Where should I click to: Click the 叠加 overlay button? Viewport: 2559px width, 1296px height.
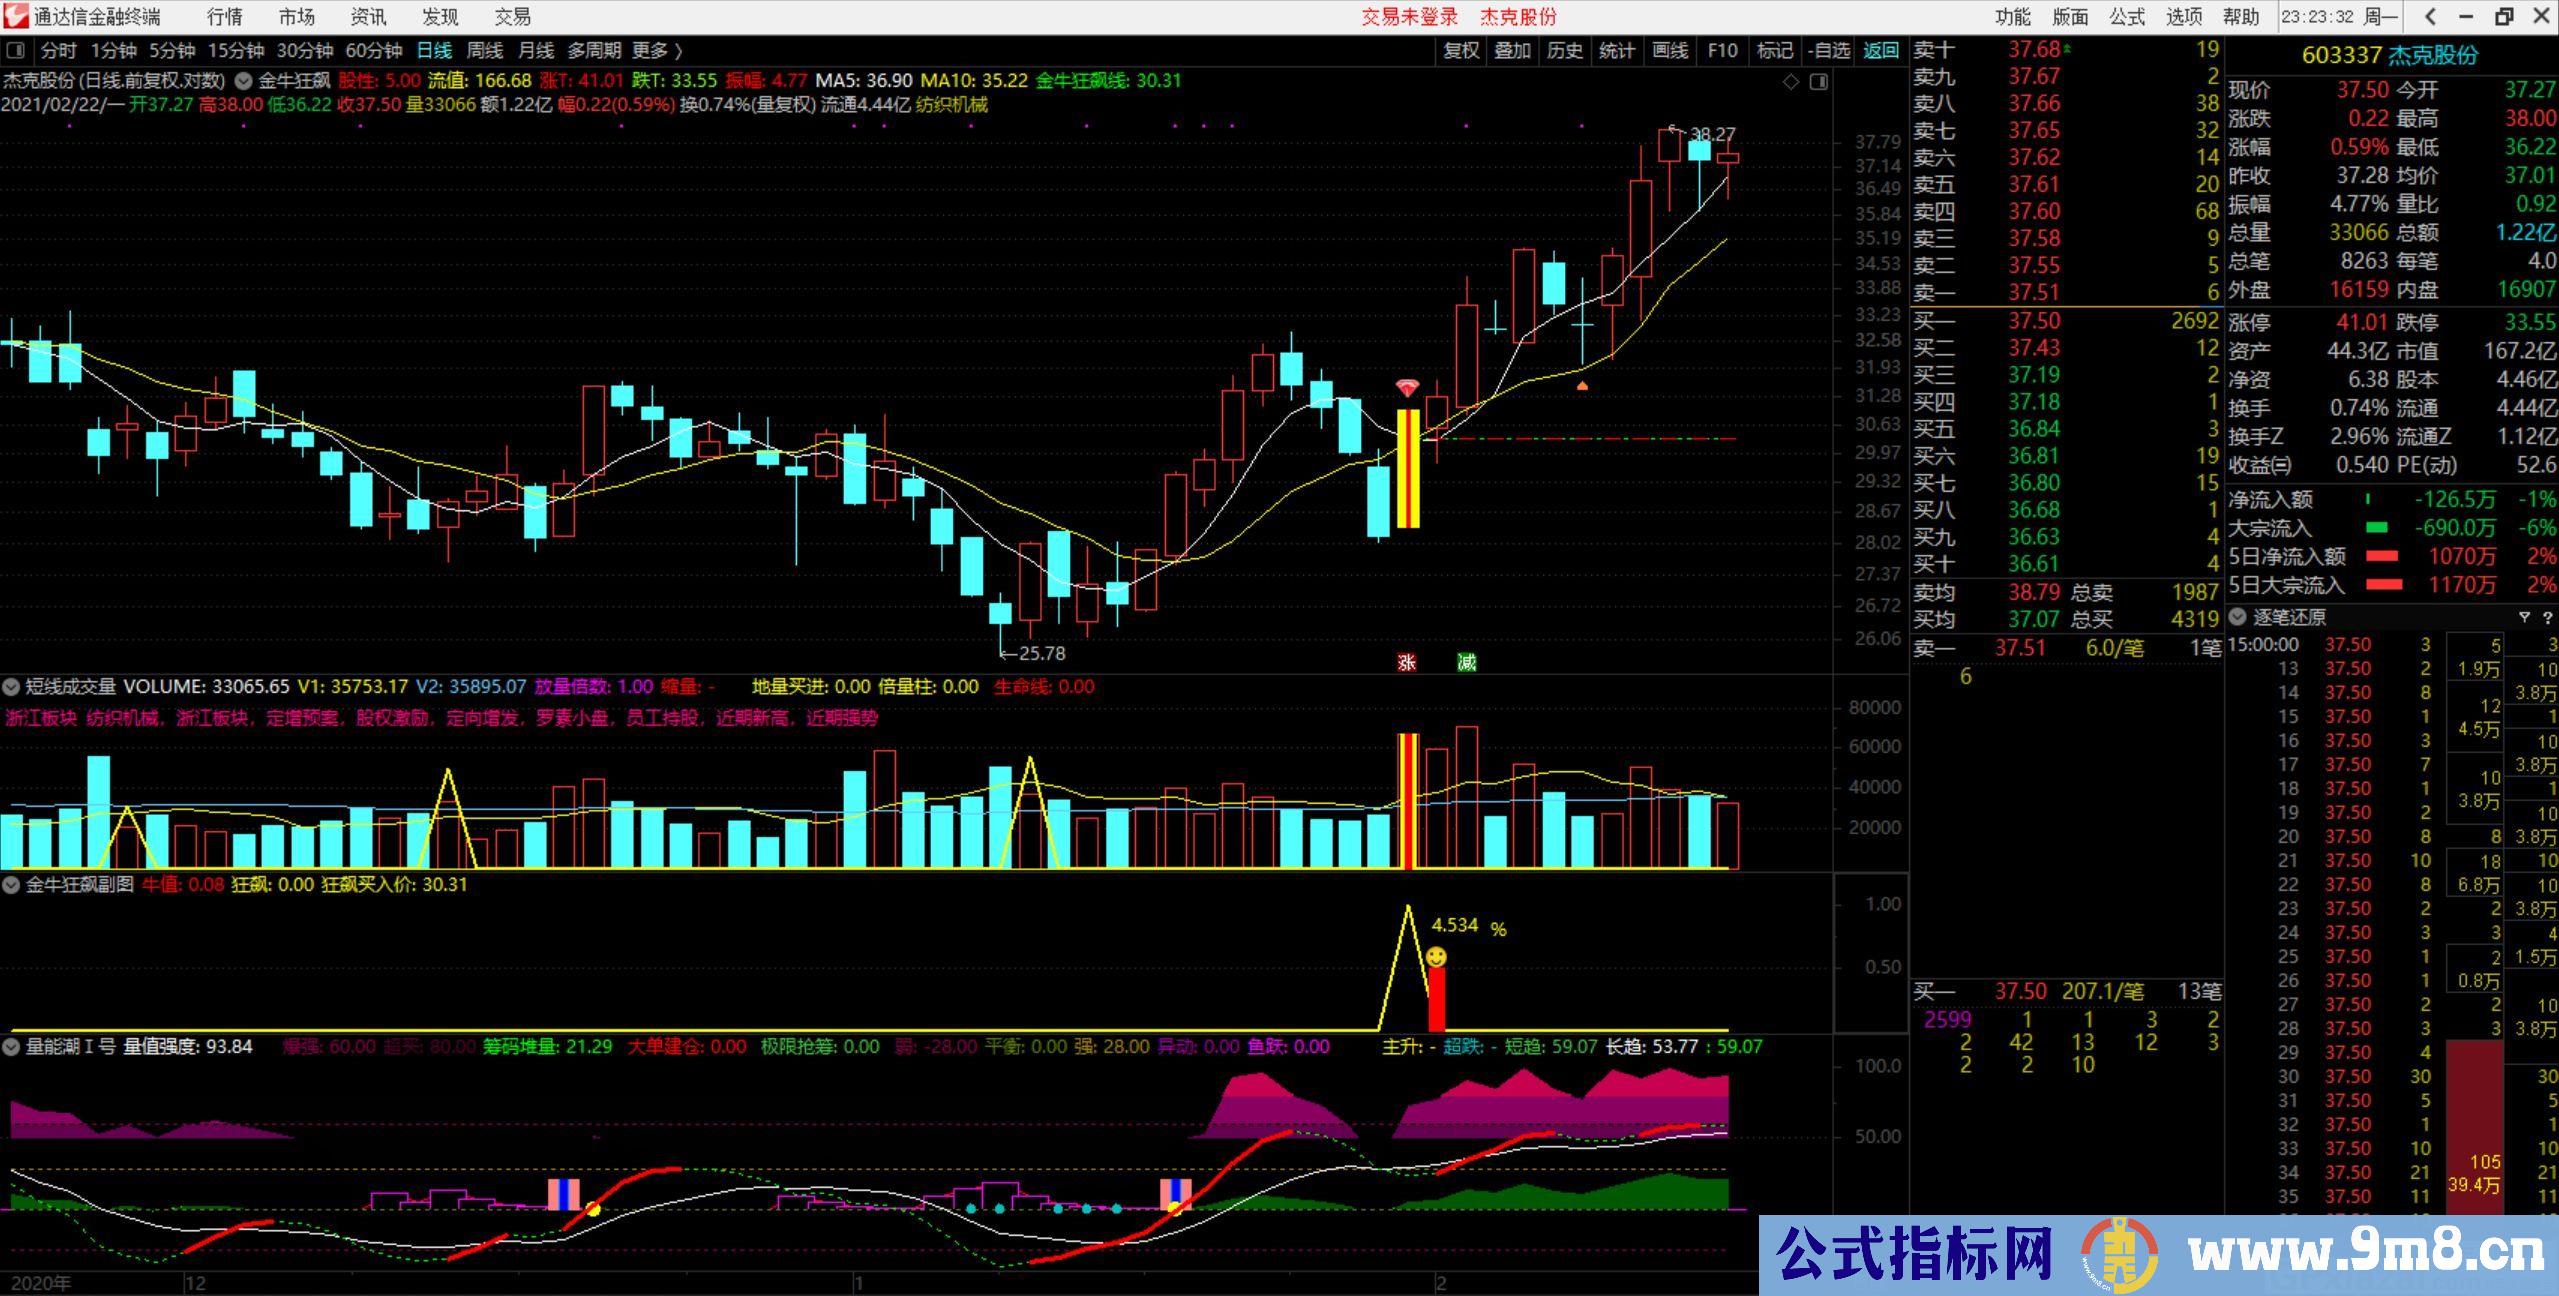coord(1513,51)
